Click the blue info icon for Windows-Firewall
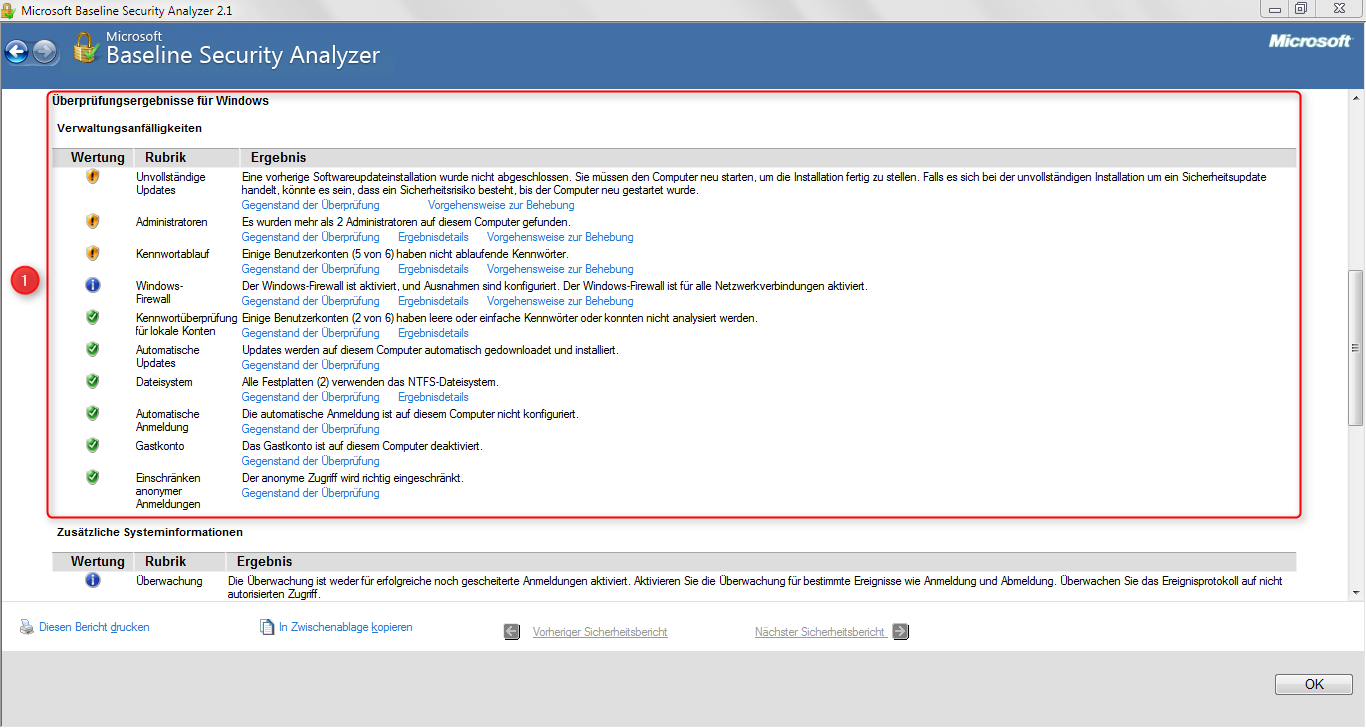Screen dimensions: 1366x728 (92, 285)
